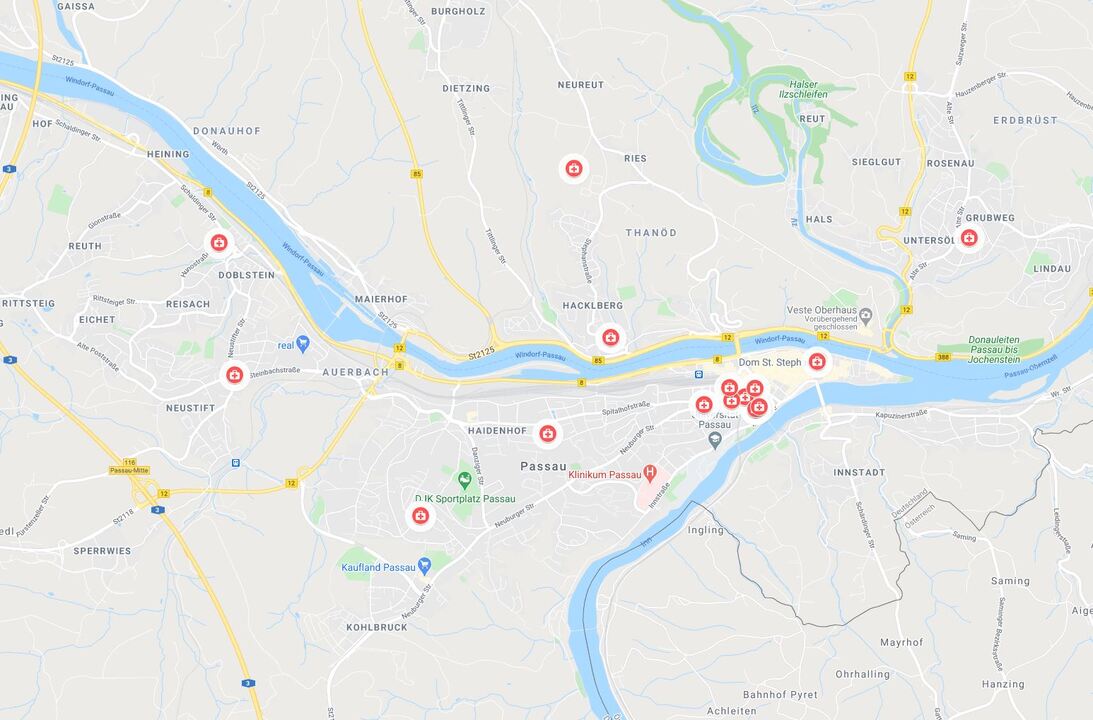
Task: Select the medical marker beside Haidenhof
Action: [x=548, y=434]
